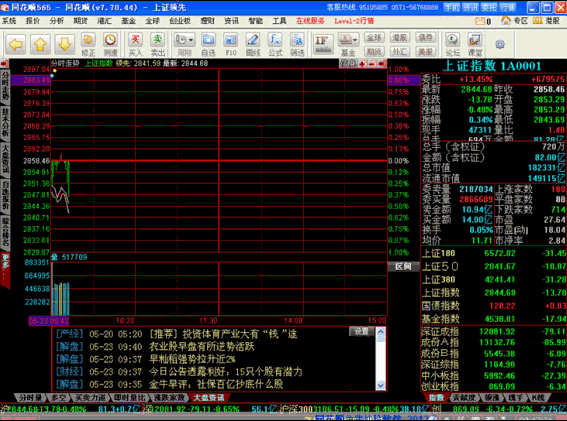Viewport: 567px width, 421px height.
Task: Click the Level-2行情 menu item
Action: (354, 21)
